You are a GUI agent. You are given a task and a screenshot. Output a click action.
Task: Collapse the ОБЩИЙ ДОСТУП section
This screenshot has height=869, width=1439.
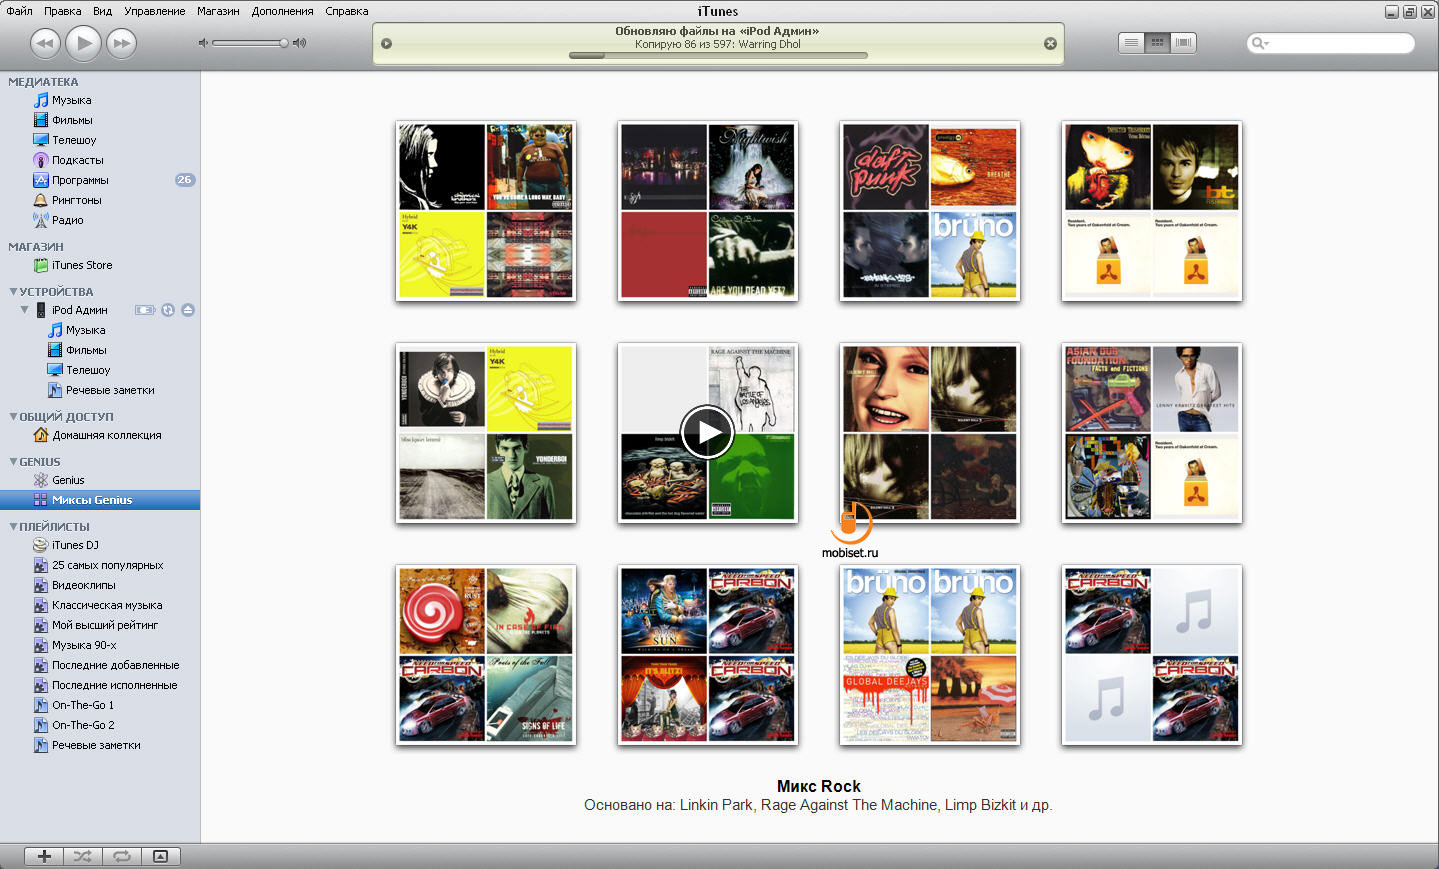pos(13,417)
